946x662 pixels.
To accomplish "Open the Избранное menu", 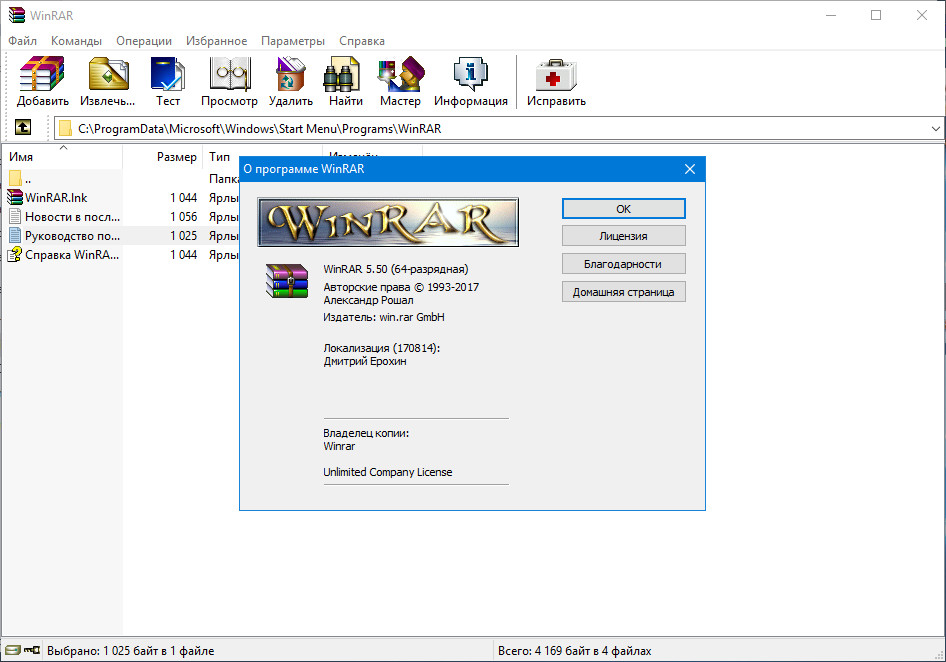I will tap(216, 41).
